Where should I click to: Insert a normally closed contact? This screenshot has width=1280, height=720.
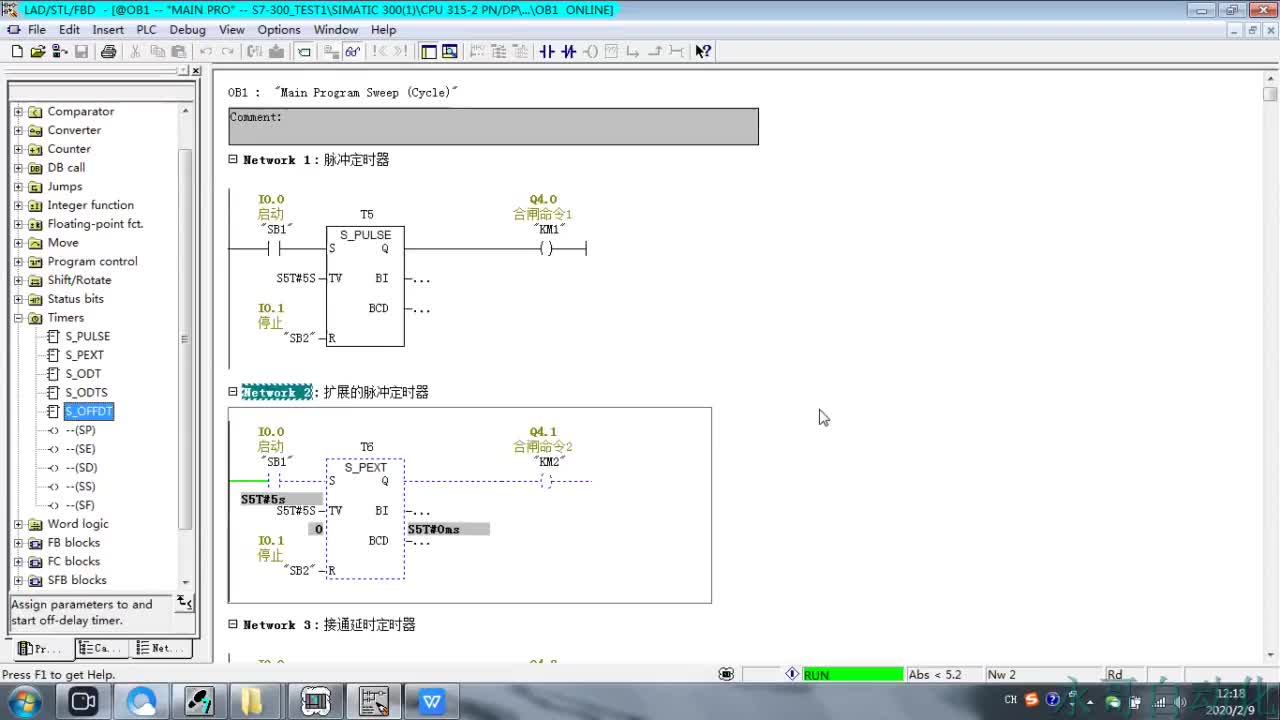[569, 51]
